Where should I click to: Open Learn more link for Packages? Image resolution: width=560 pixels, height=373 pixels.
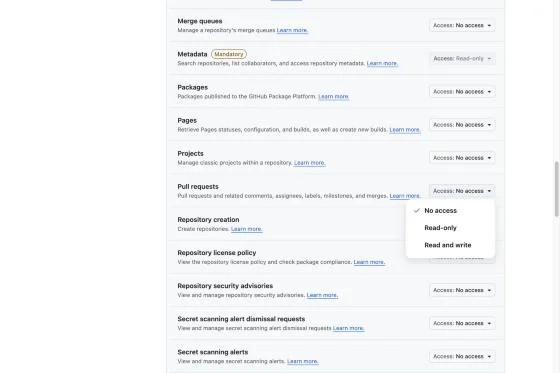tap(334, 96)
